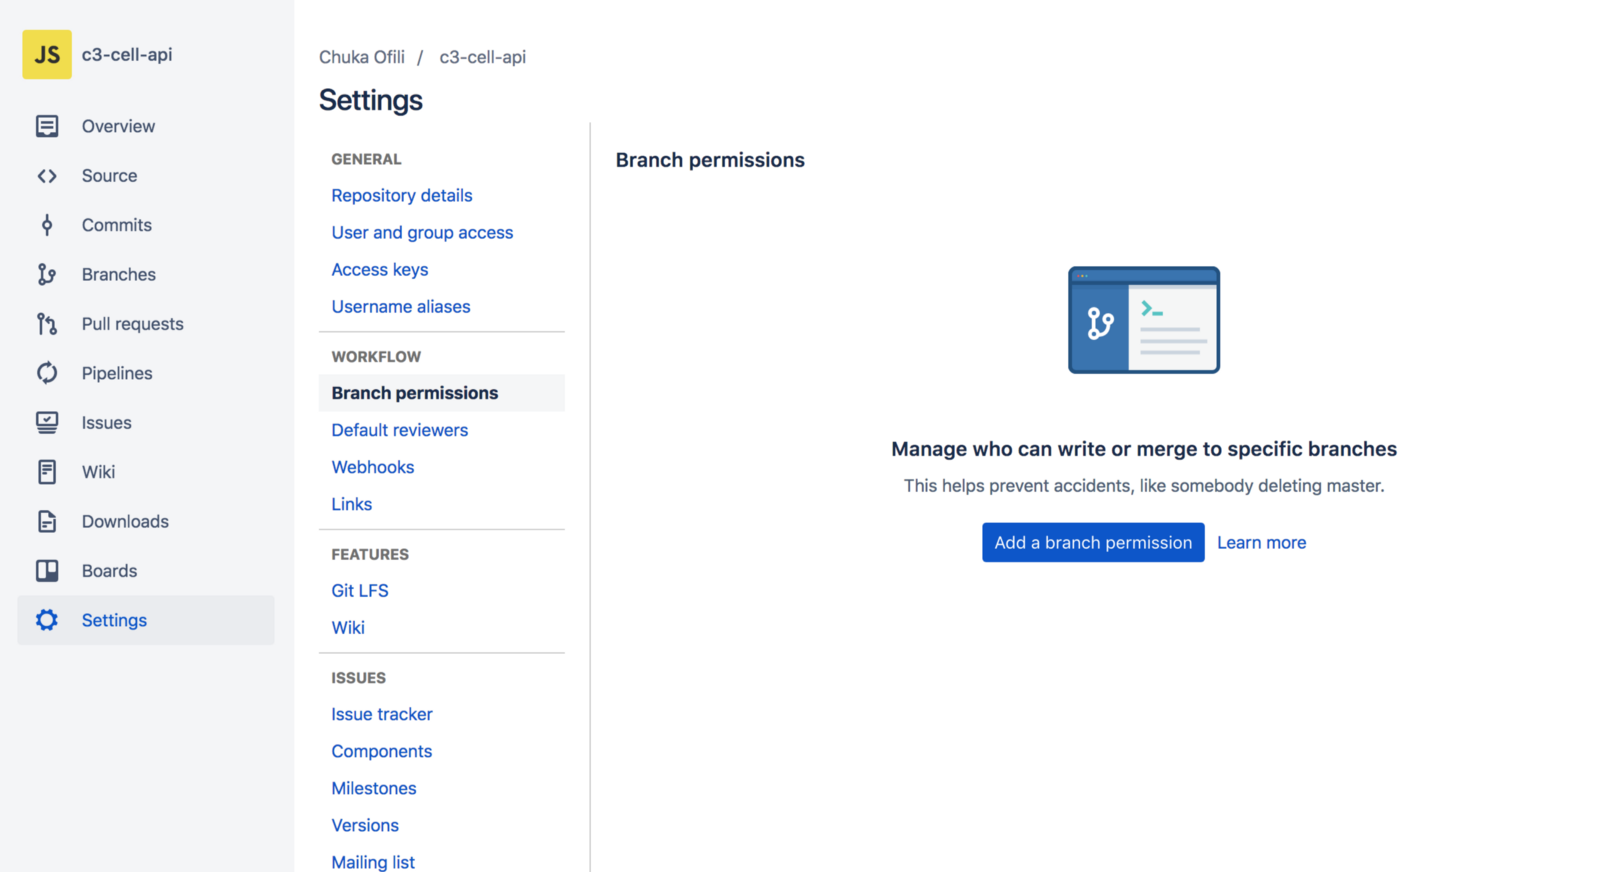Viewport: 1600px width, 872px height.
Task: Open the sidebar Wiki entry
Action: tap(98, 472)
